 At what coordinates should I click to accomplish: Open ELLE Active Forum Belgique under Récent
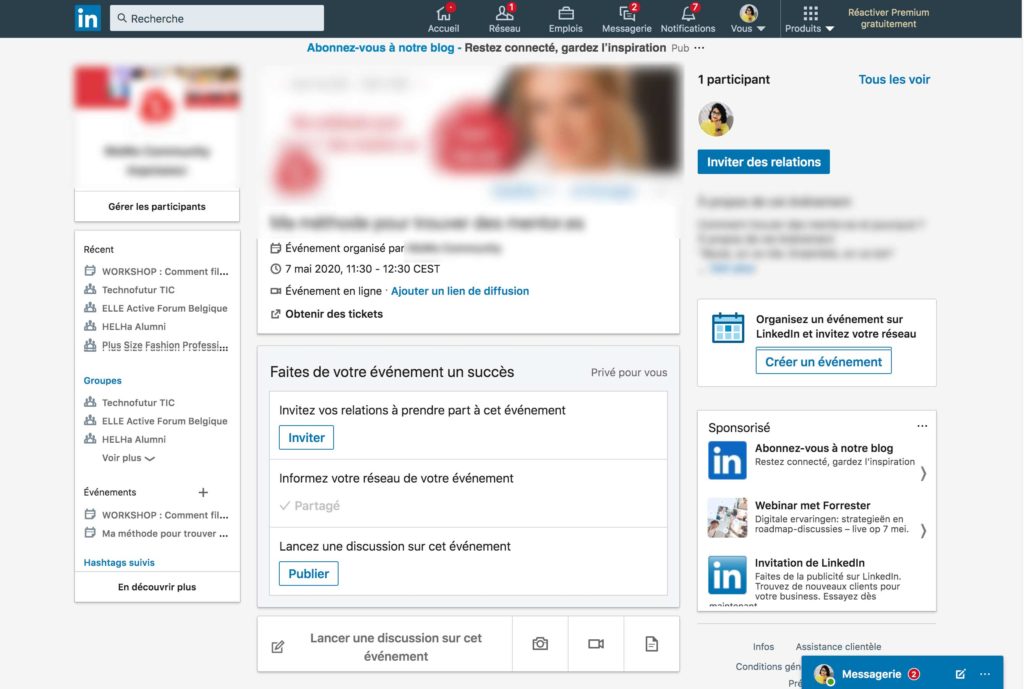156,308
